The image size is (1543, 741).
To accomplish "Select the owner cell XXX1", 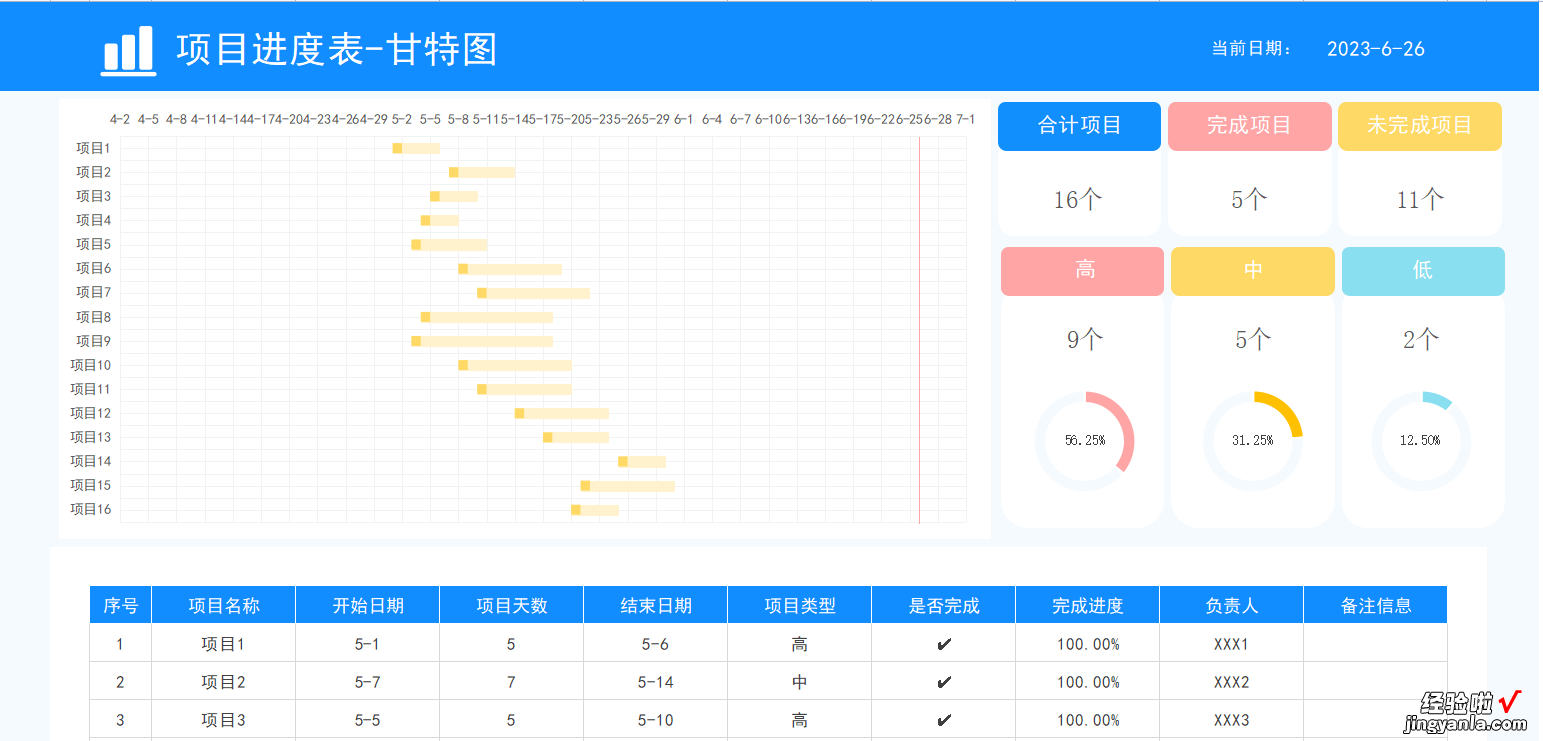I will point(1232,644).
